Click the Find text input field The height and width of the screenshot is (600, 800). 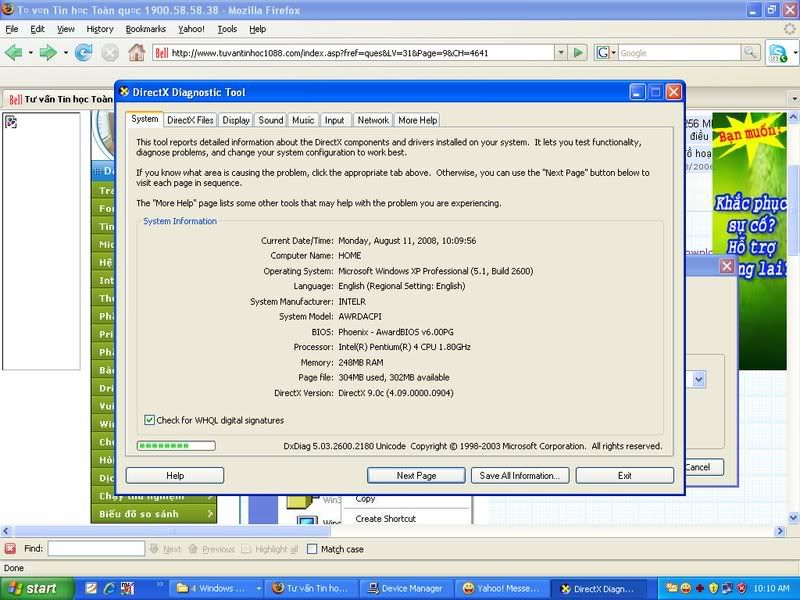coord(96,549)
